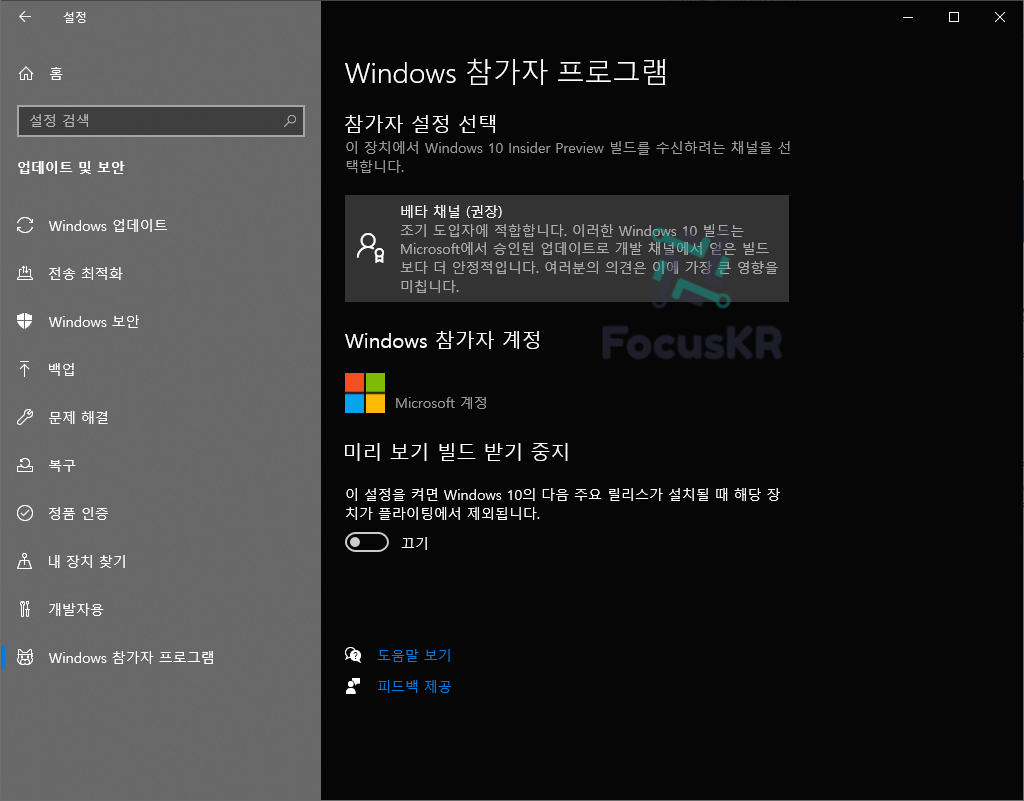Screen dimensions: 1024x801
Task: Click the 복구 recovery icon
Action: 25,465
